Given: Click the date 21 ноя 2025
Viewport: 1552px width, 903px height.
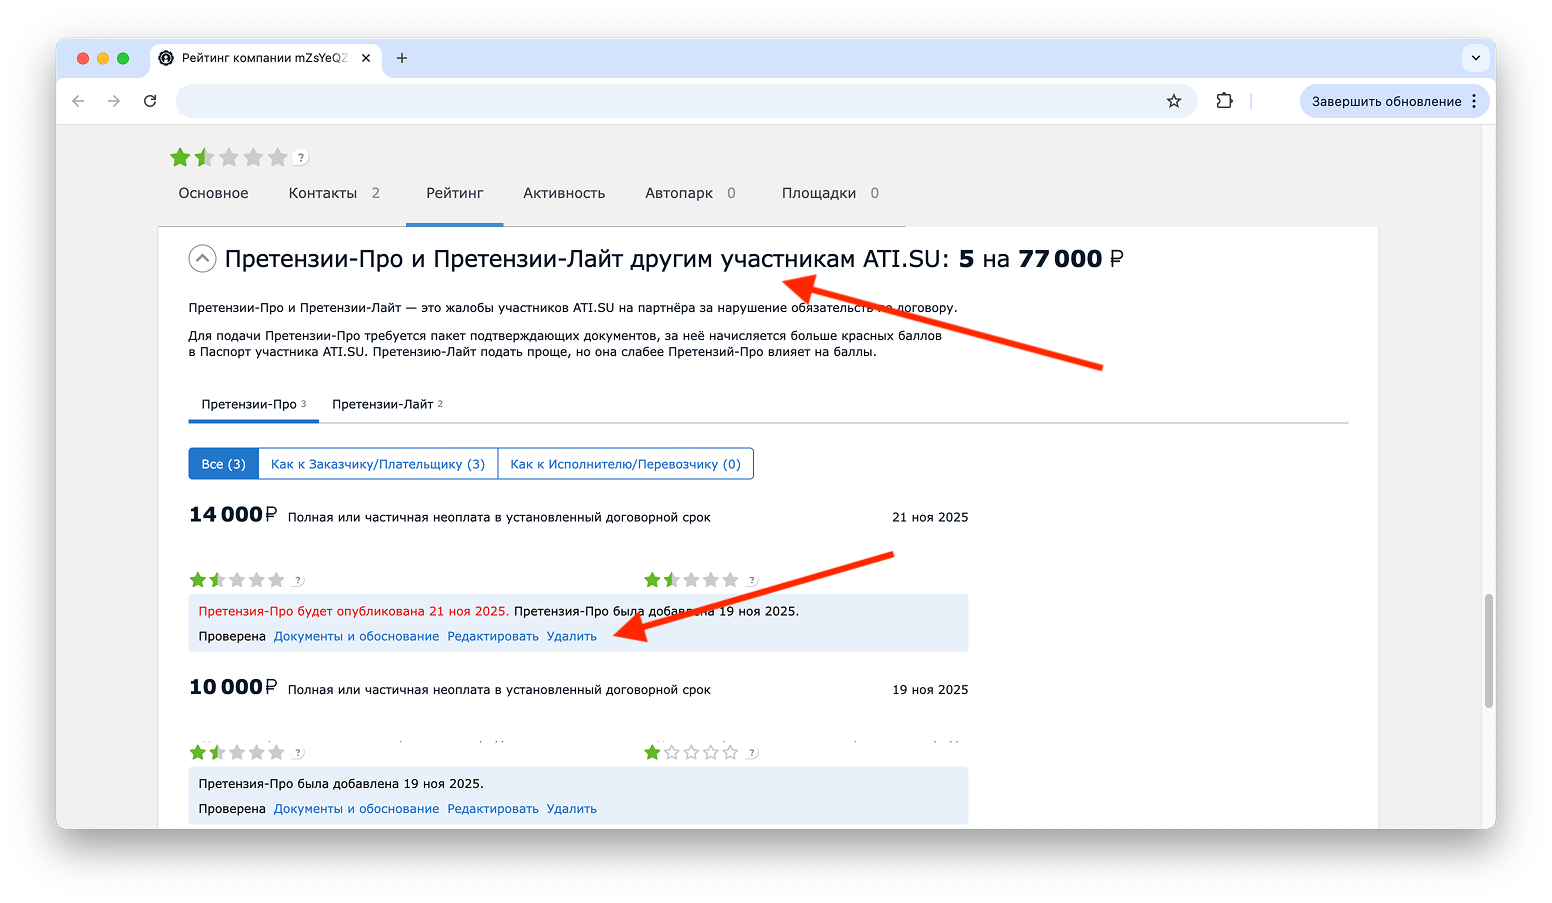Looking at the screenshot, I should pyautogui.click(x=930, y=517).
